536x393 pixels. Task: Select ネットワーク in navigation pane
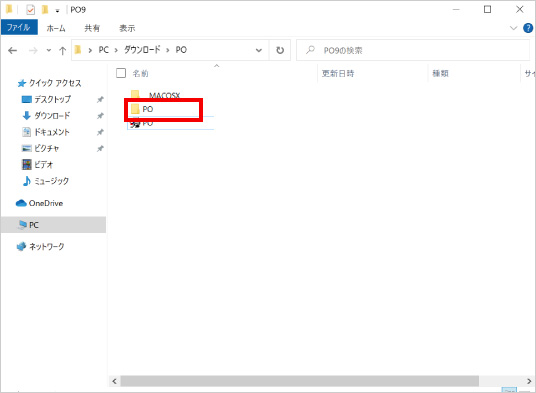click(40, 246)
